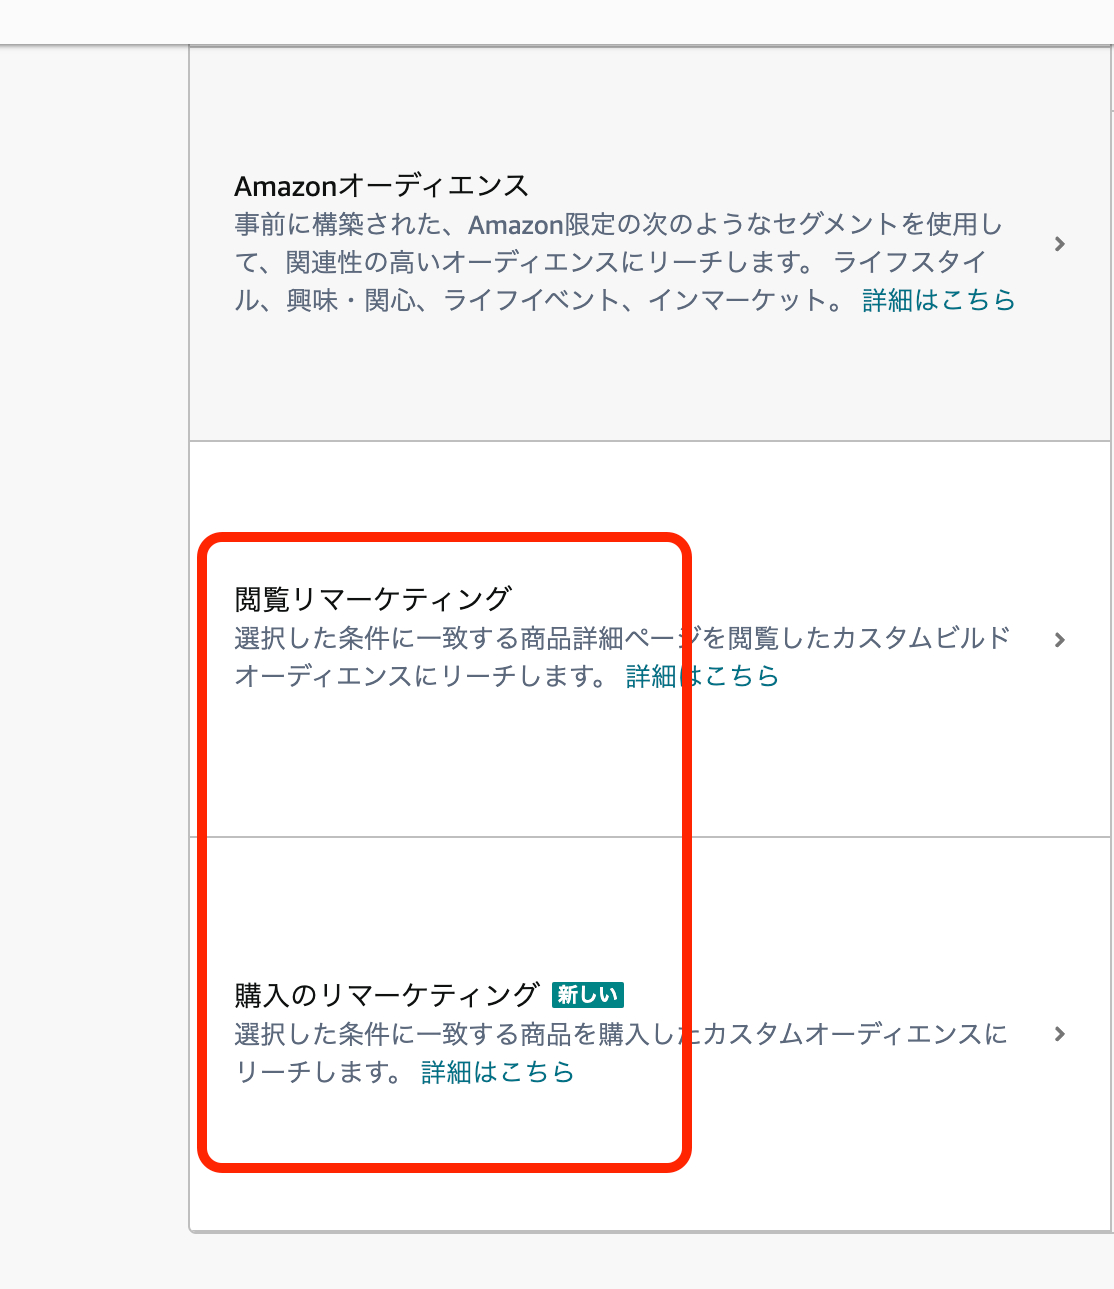
Task: Expand the Amazonオーディエンス chevron arrow
Action: (1060, 244)
